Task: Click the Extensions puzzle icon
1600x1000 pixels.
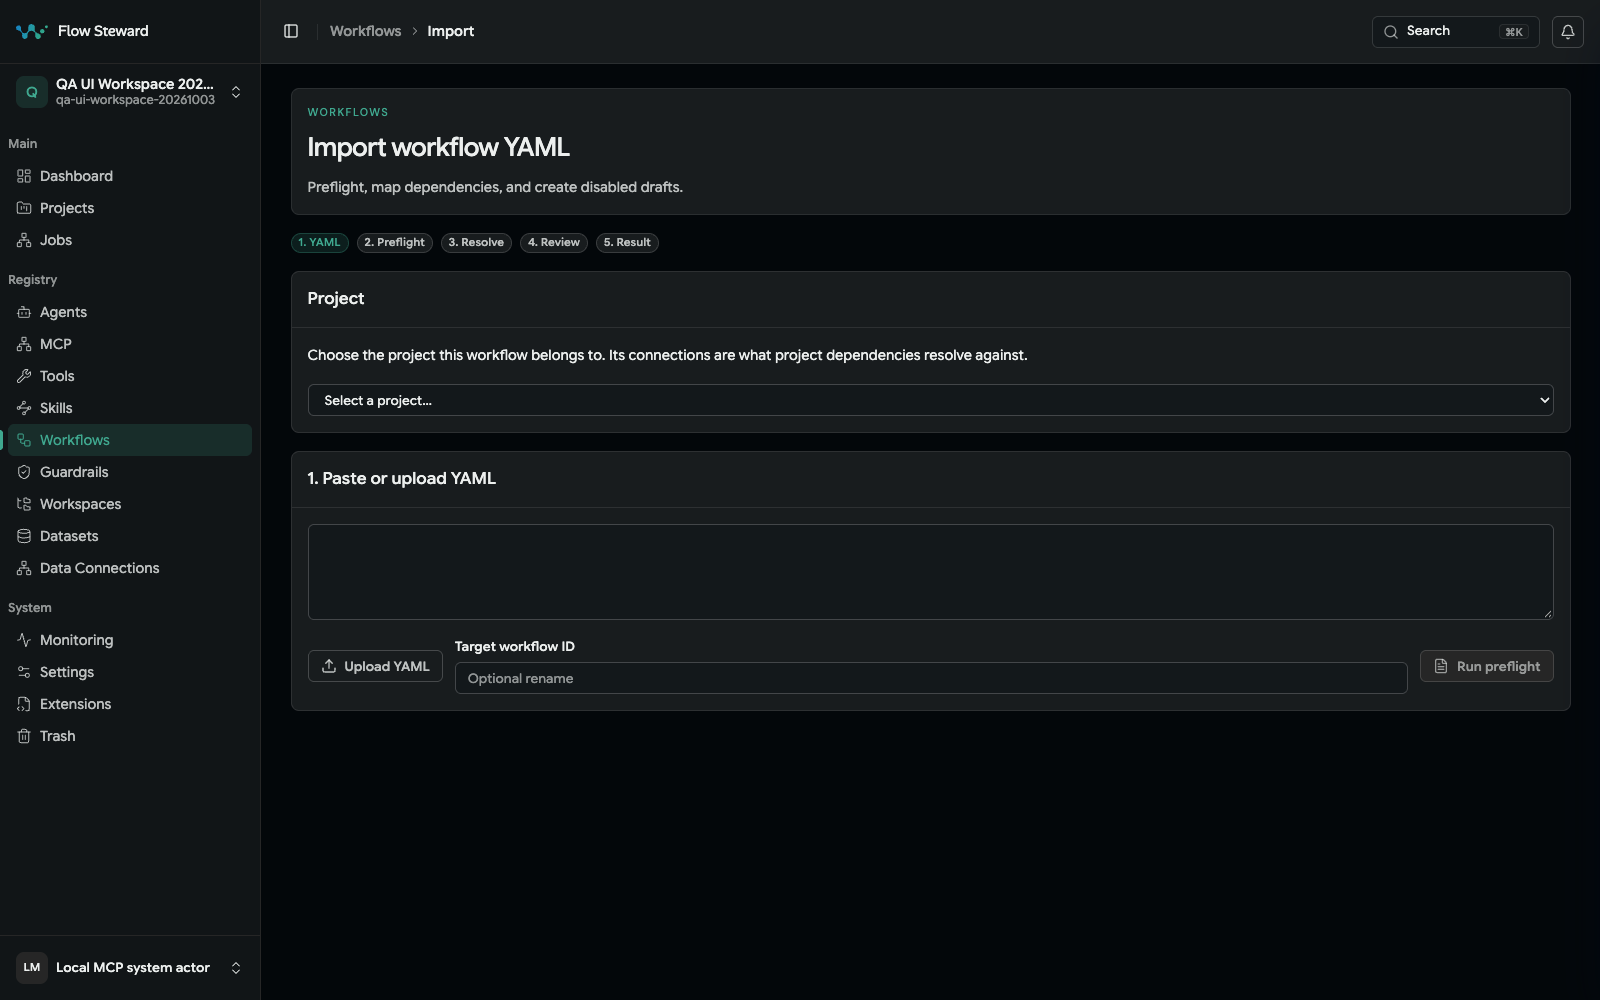Action: (24, 704)
